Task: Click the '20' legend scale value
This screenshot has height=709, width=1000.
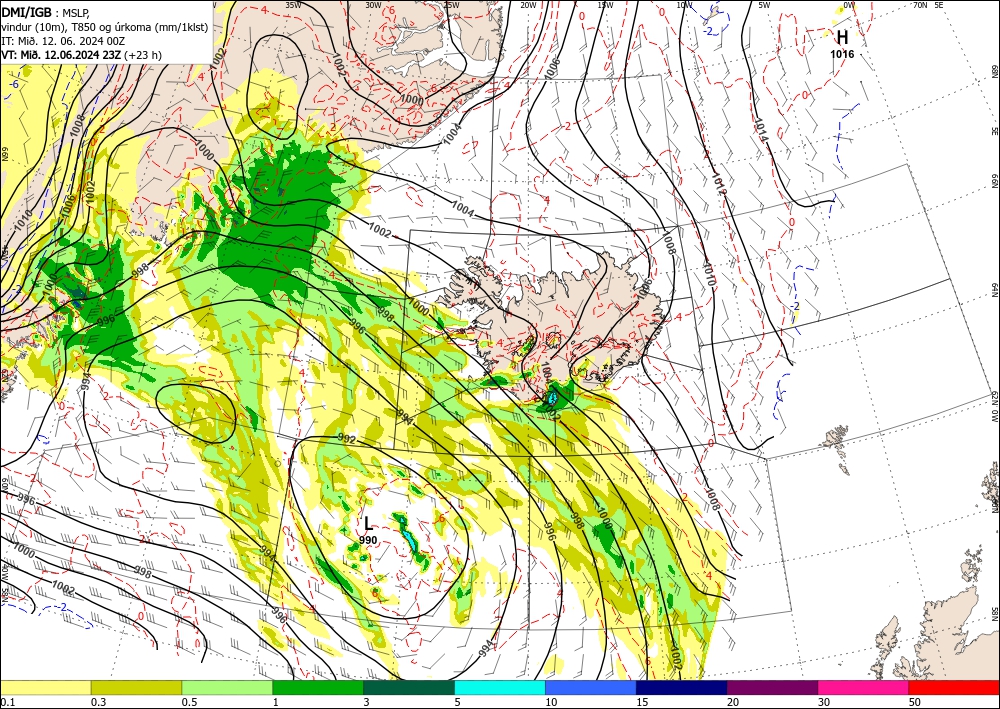Action: (x=733, y=702)
